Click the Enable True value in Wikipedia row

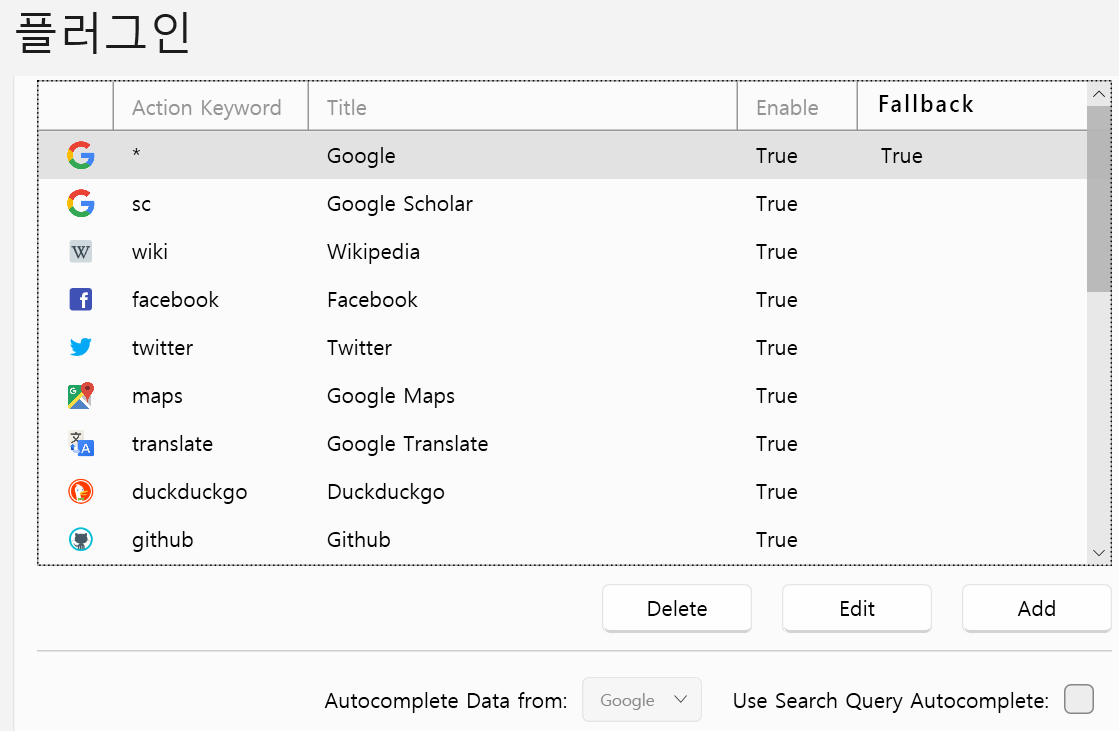[x=776, y=252]
